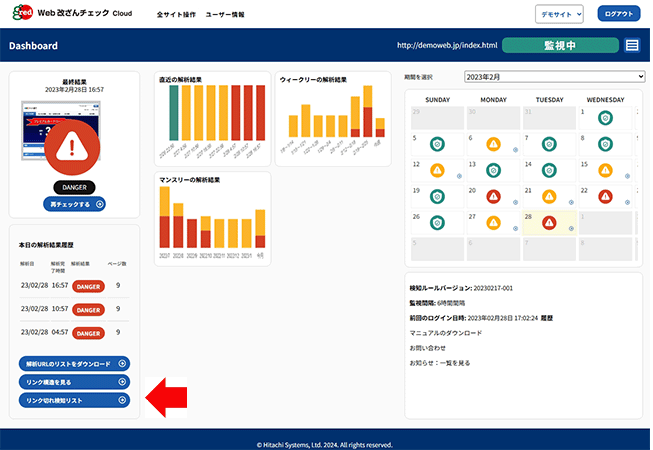Open the マニュアルのダウンロード link

coord(445,331)
